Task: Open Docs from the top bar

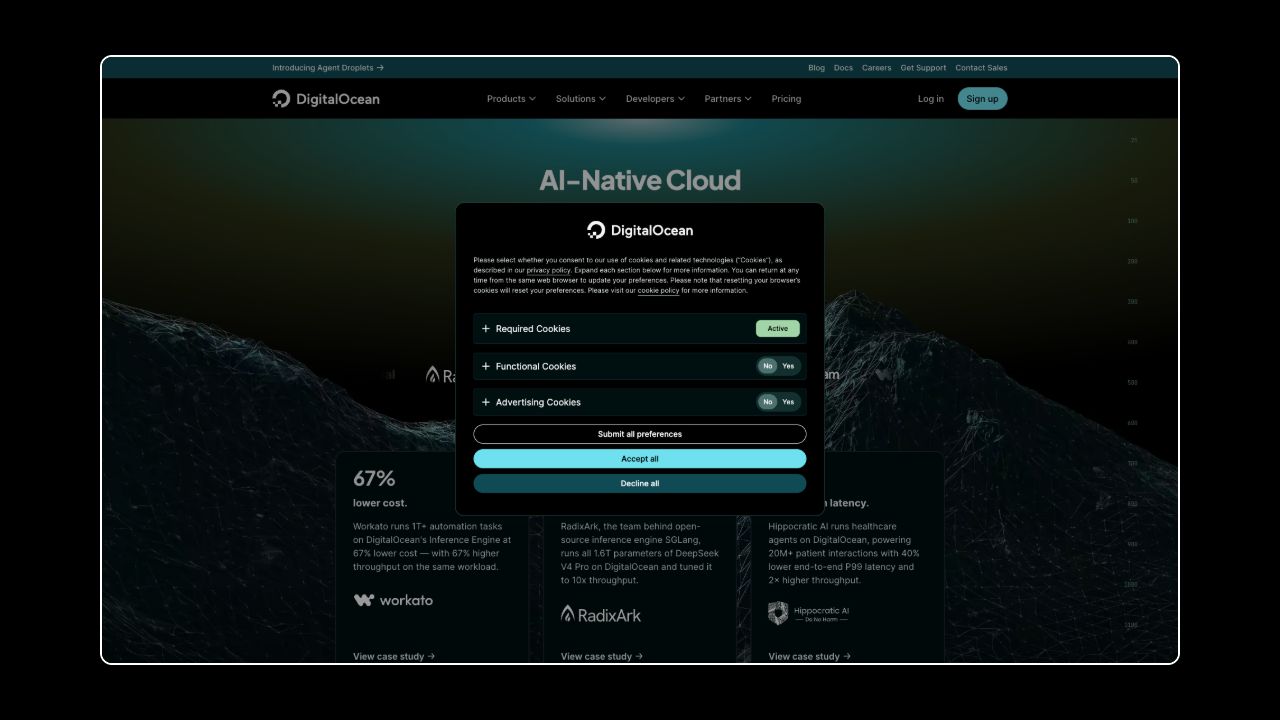Action: pyautogui.click(x=843, y=68)
